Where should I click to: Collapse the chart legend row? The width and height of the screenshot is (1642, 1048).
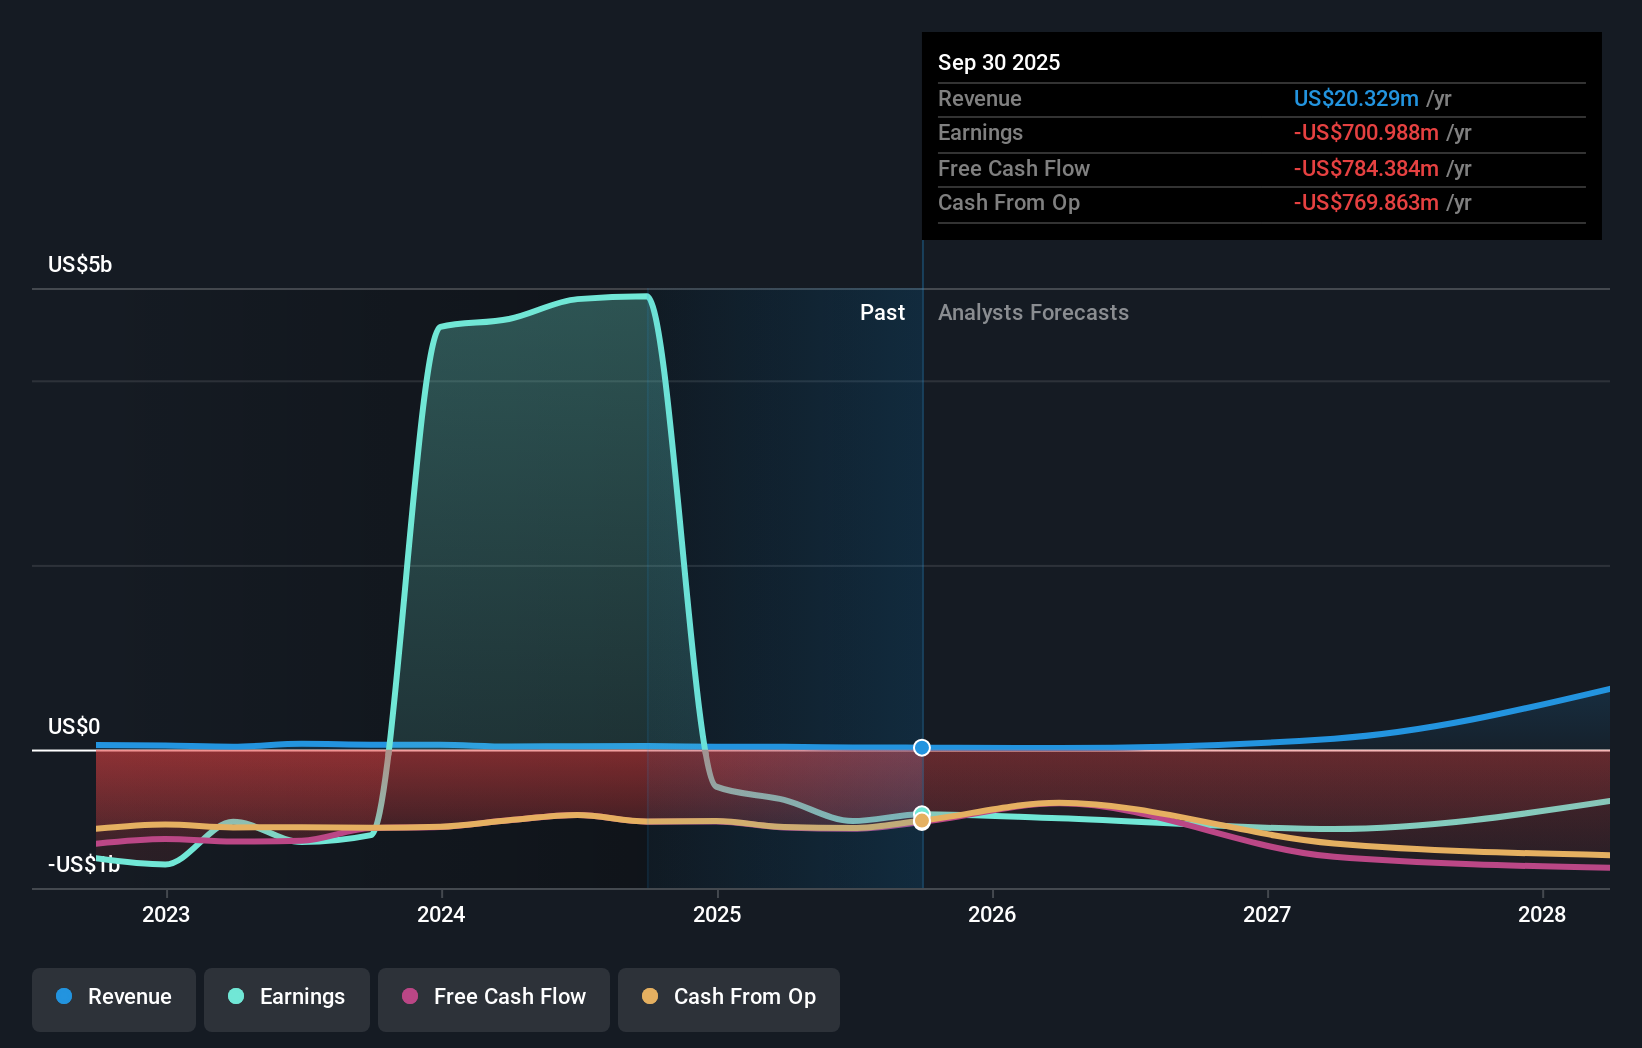(x=435, y=999)
